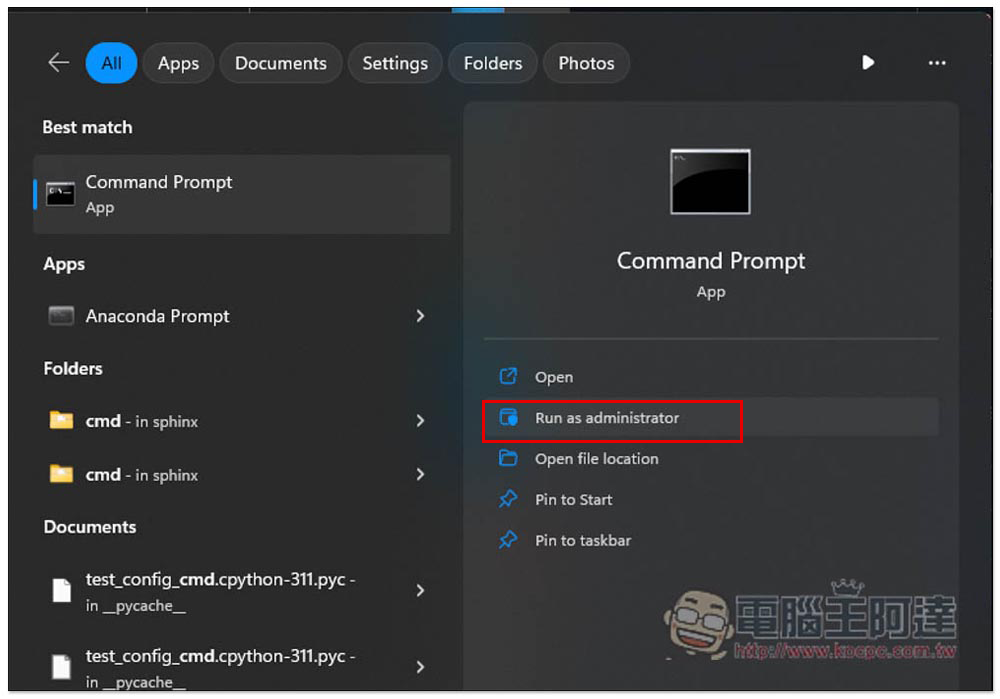
Task: Choose Open file location
Action: pos(711,459)
